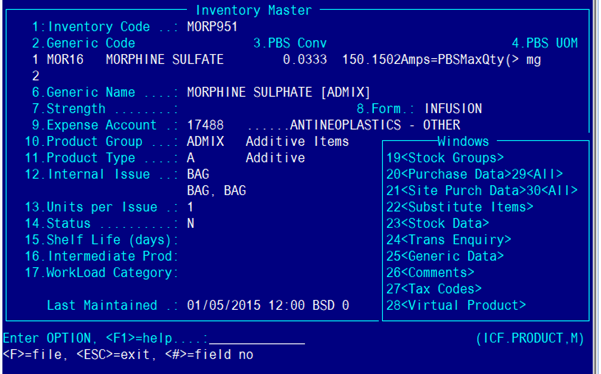The width and height of the screenshot is (601, 374).
Task: Open the Substitute Items window option
Action: [x=460, y=207]
